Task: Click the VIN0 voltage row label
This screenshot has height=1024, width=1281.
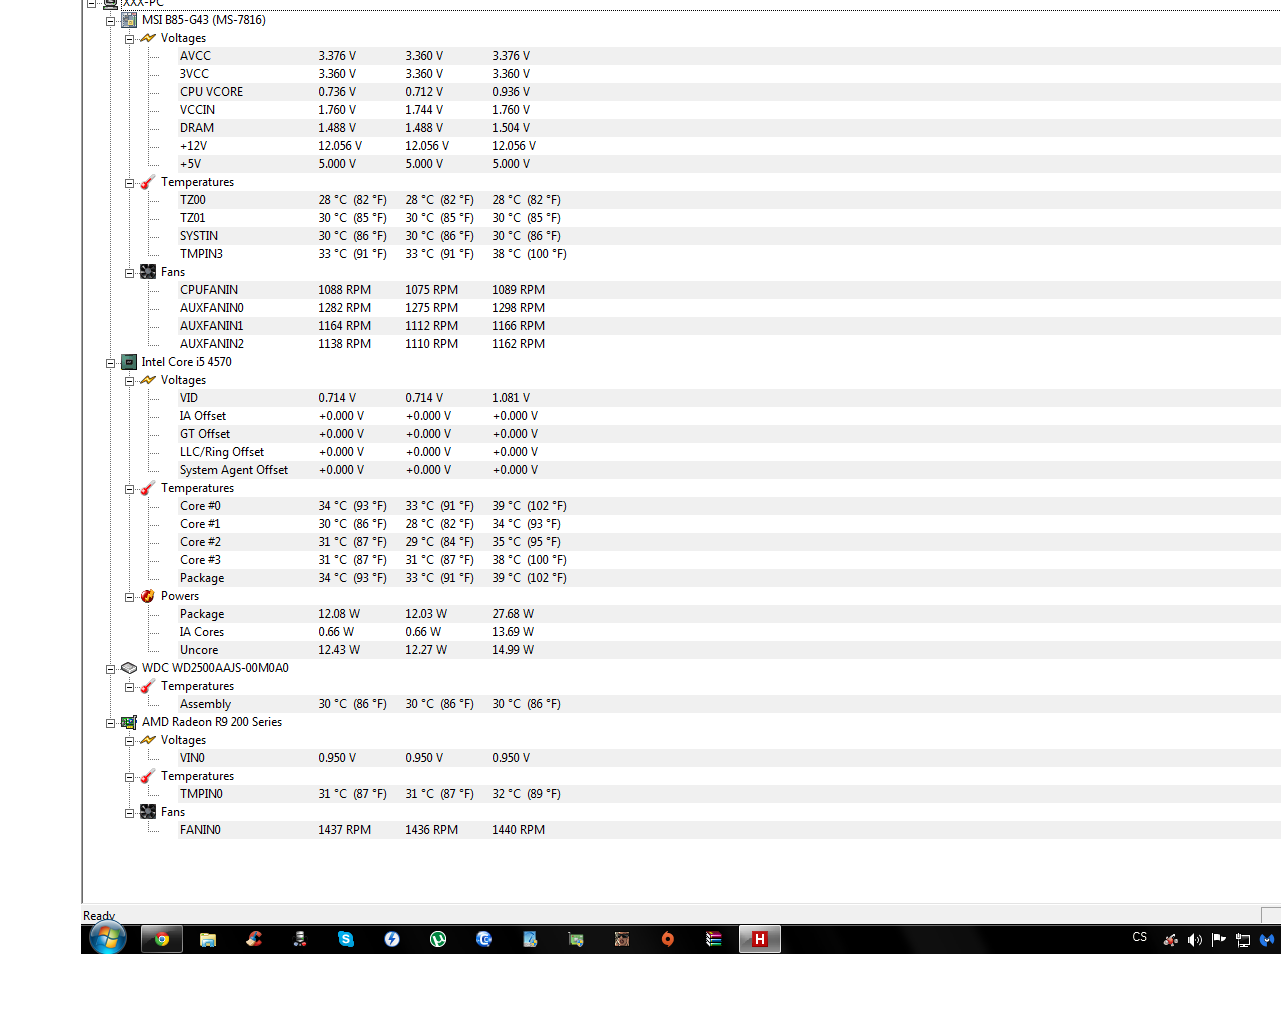Action: (192, 758)
